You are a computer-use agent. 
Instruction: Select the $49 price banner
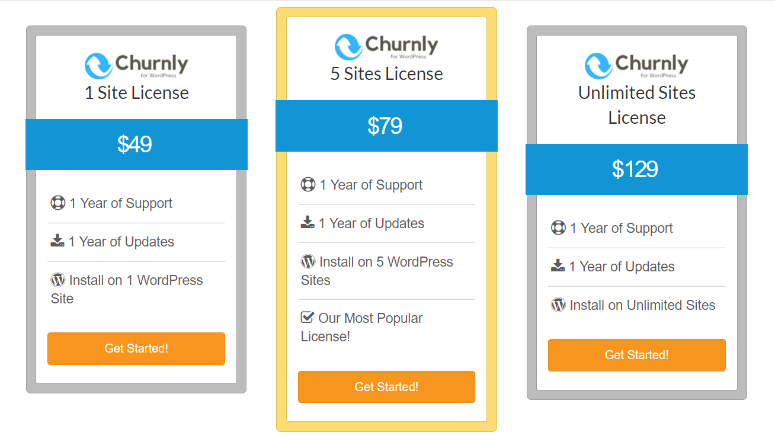coord(136,144)
